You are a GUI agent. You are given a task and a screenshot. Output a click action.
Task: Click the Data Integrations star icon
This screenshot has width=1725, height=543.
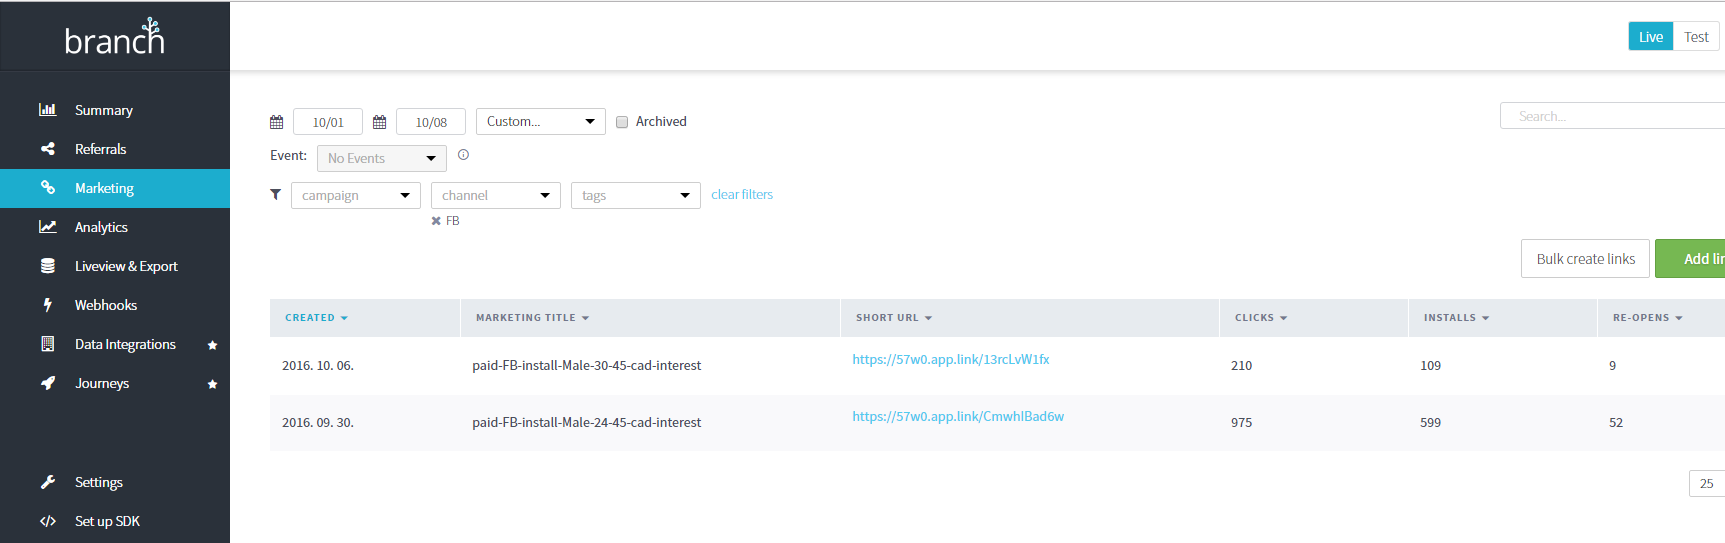[212, 345]
